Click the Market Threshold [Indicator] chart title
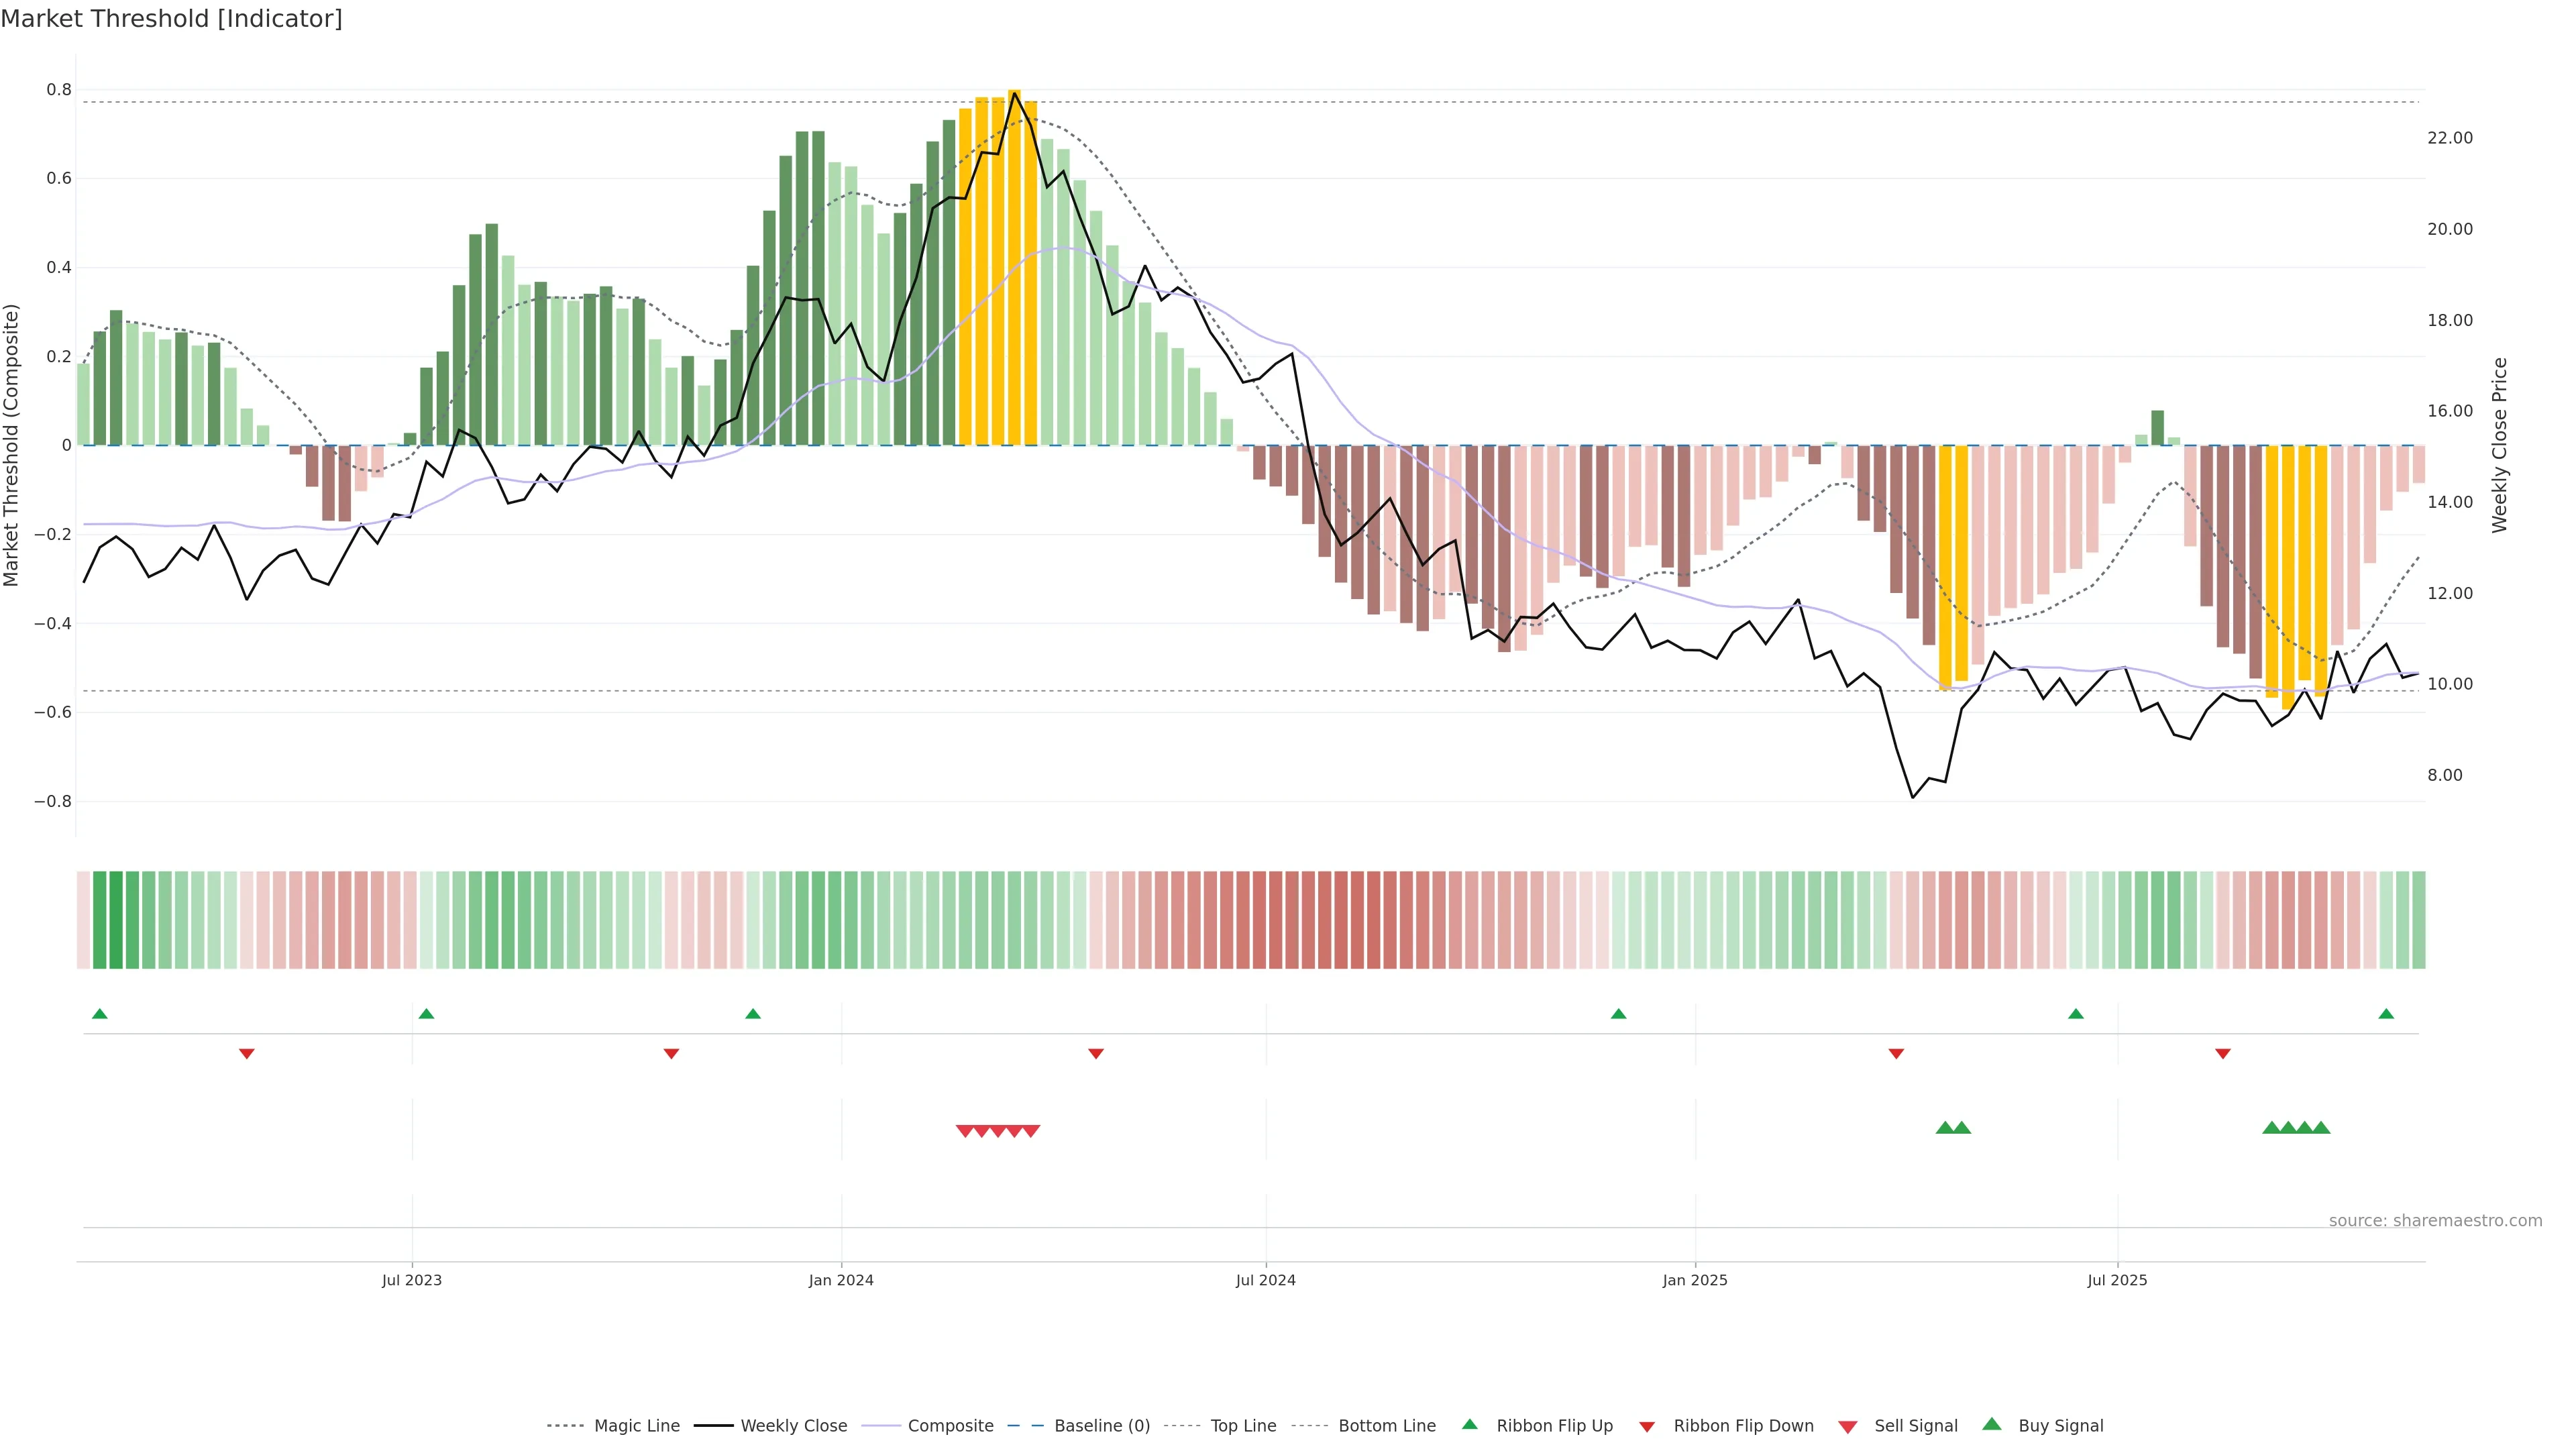Screen dimensions: 2576x1449 [x=171, y=19]
